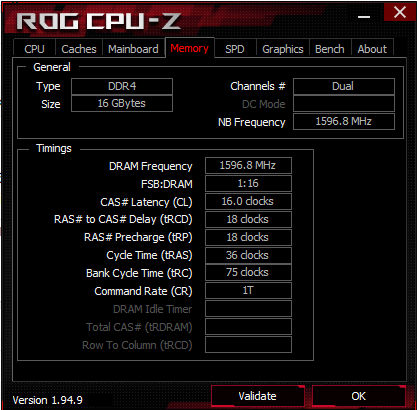The image size is (417, 410).
Task: Select the Mainboard tab
Action: 133,49
